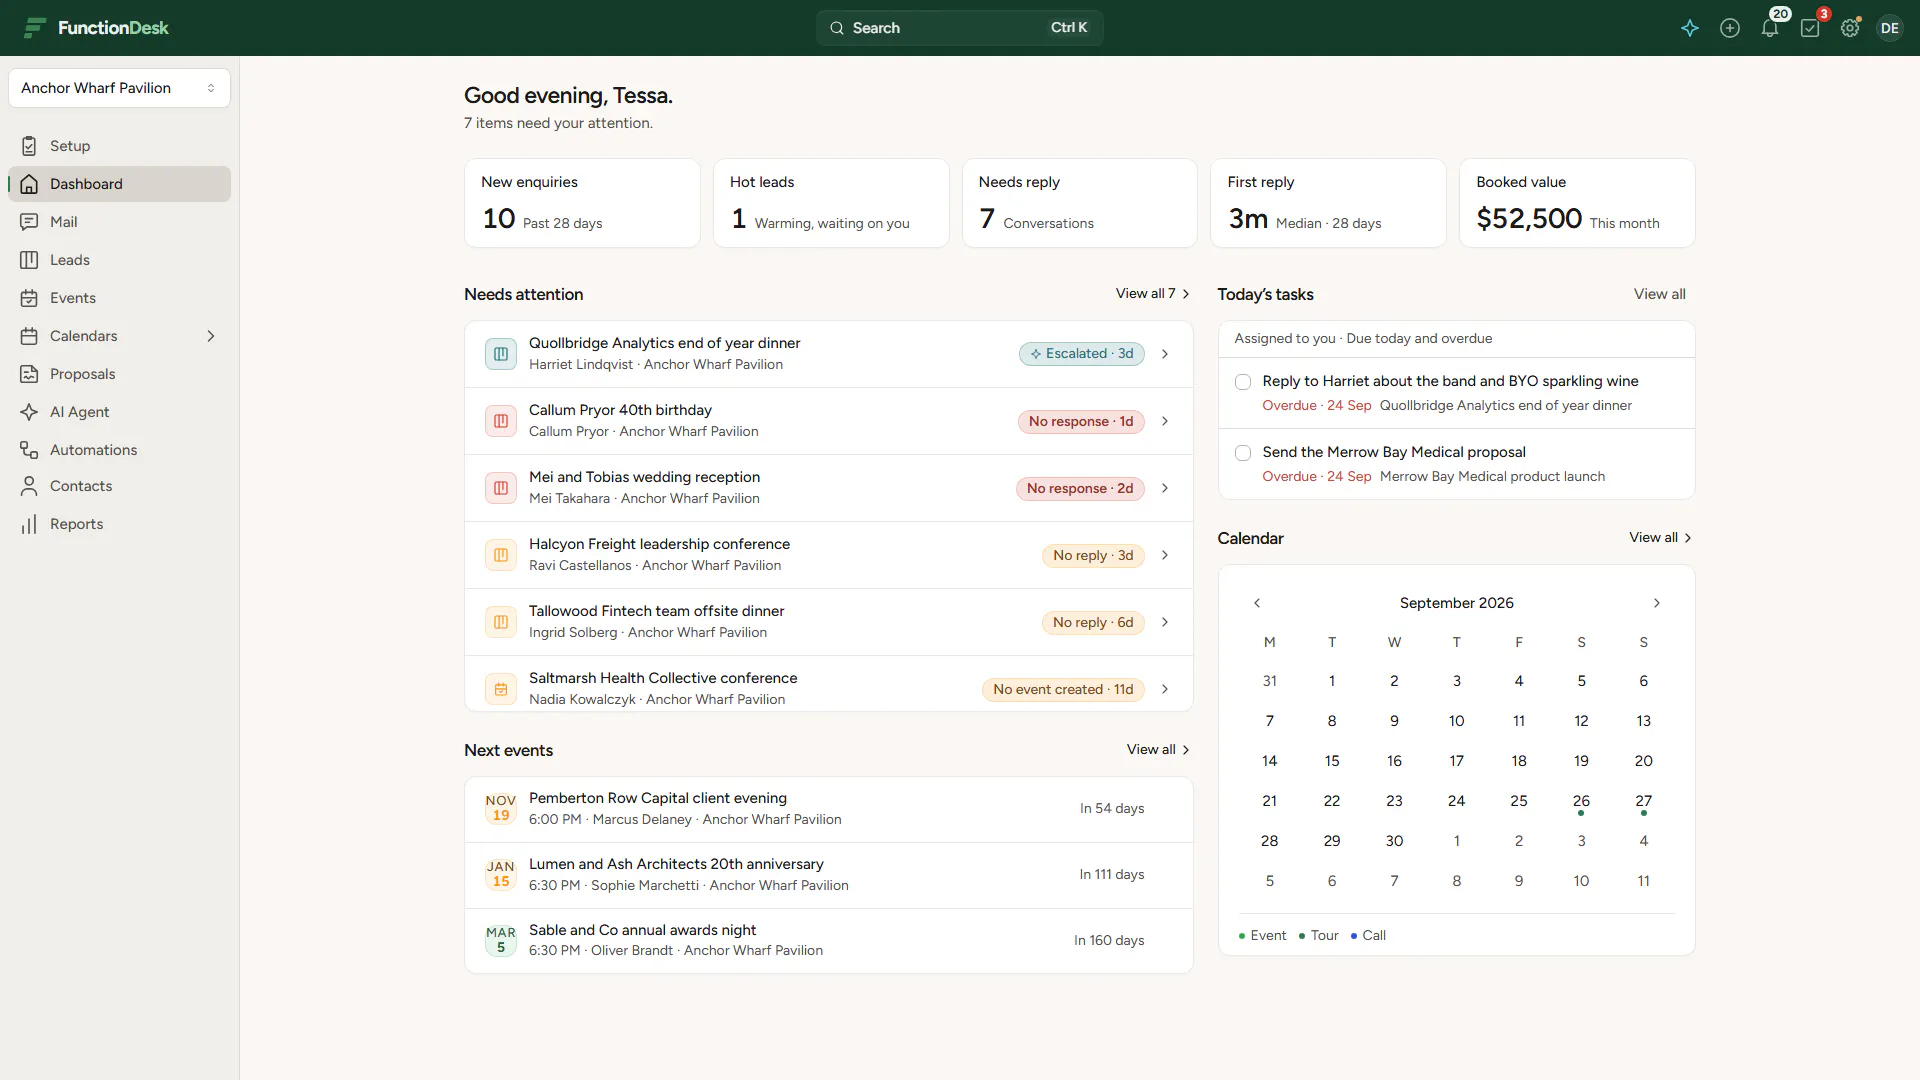Click the Reports bar chart icon

pyautogui.click(x=29, y=524)
